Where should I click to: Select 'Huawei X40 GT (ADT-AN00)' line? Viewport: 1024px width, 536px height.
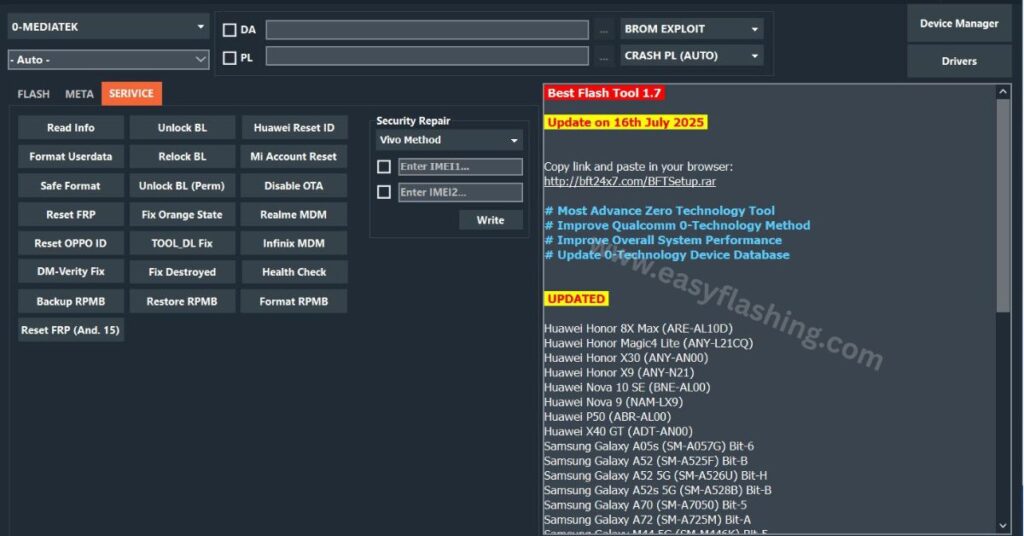[x=618, y=432]
